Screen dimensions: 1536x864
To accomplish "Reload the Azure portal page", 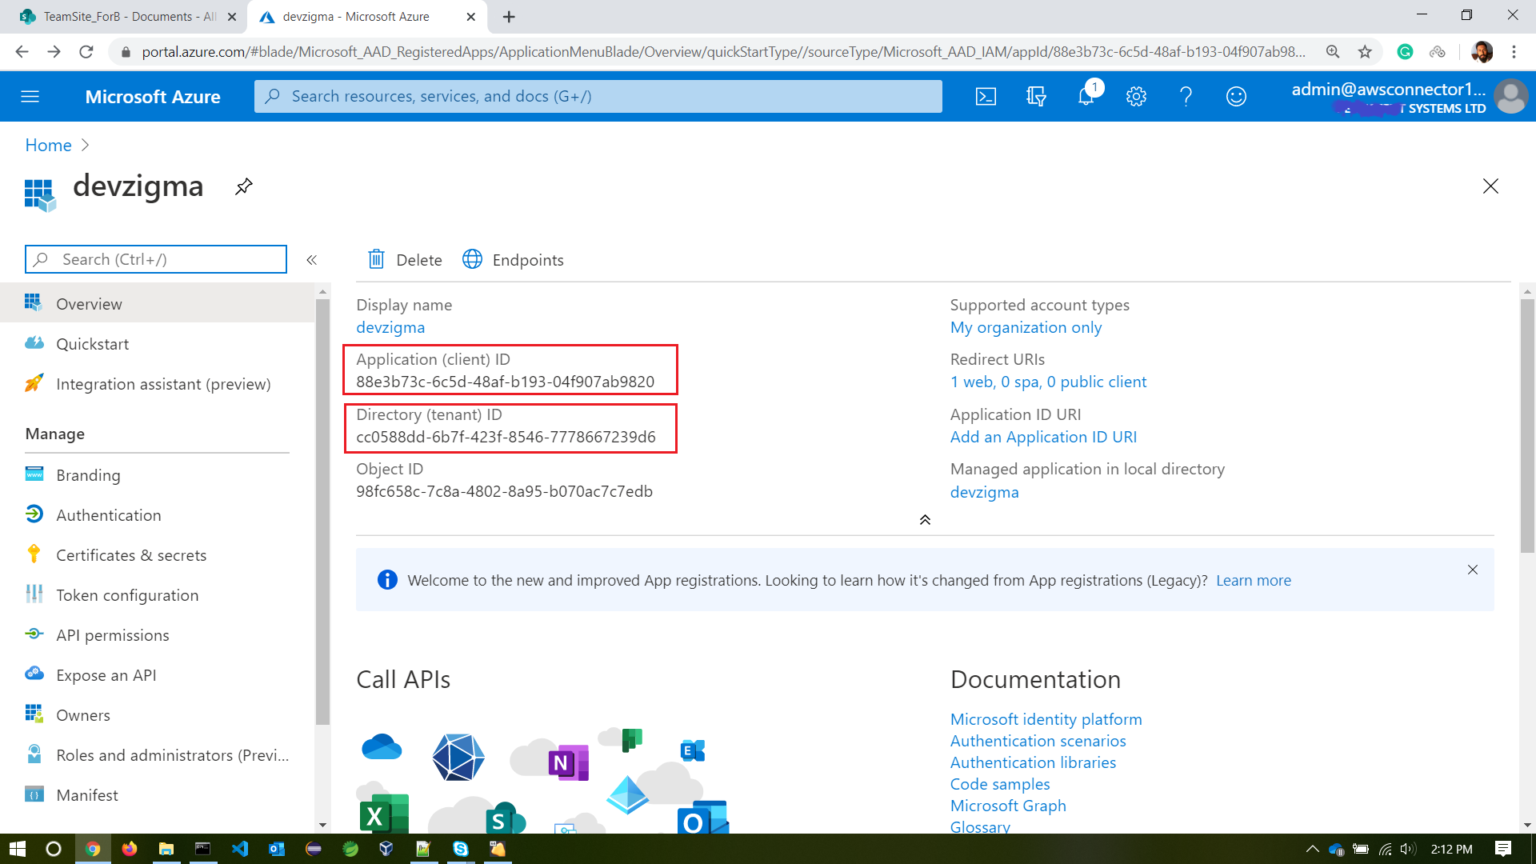I will [86, 52].
